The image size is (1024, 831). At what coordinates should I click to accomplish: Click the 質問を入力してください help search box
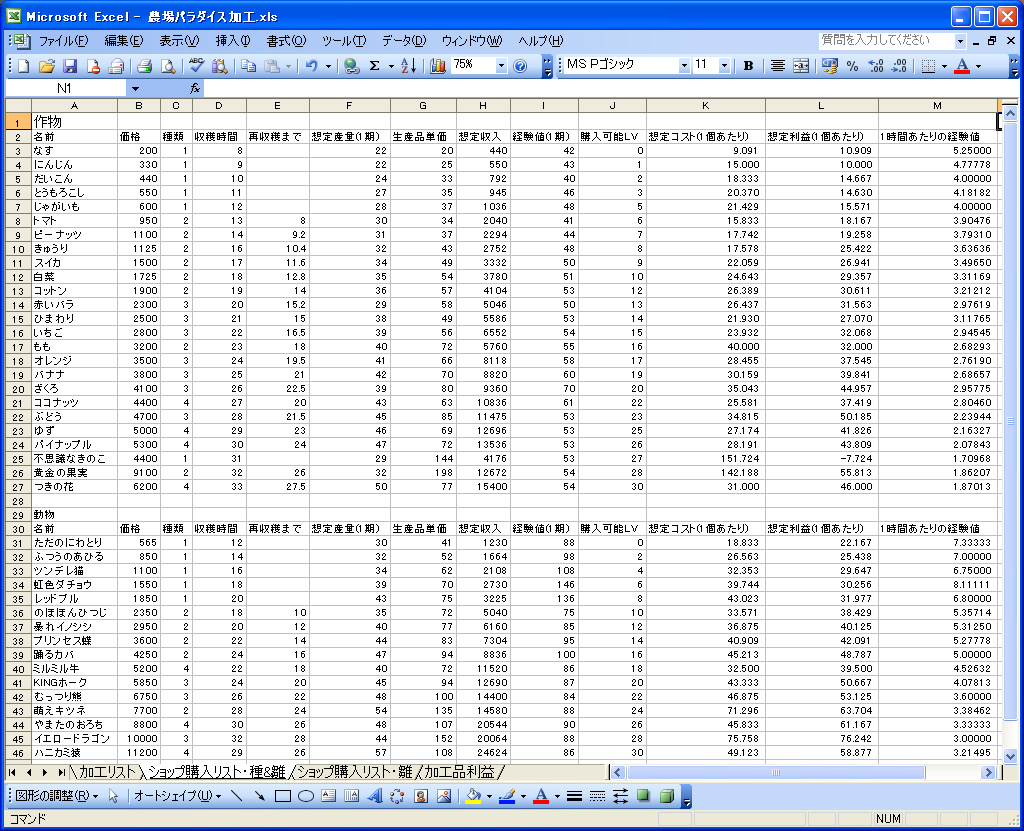pos(885,41)
